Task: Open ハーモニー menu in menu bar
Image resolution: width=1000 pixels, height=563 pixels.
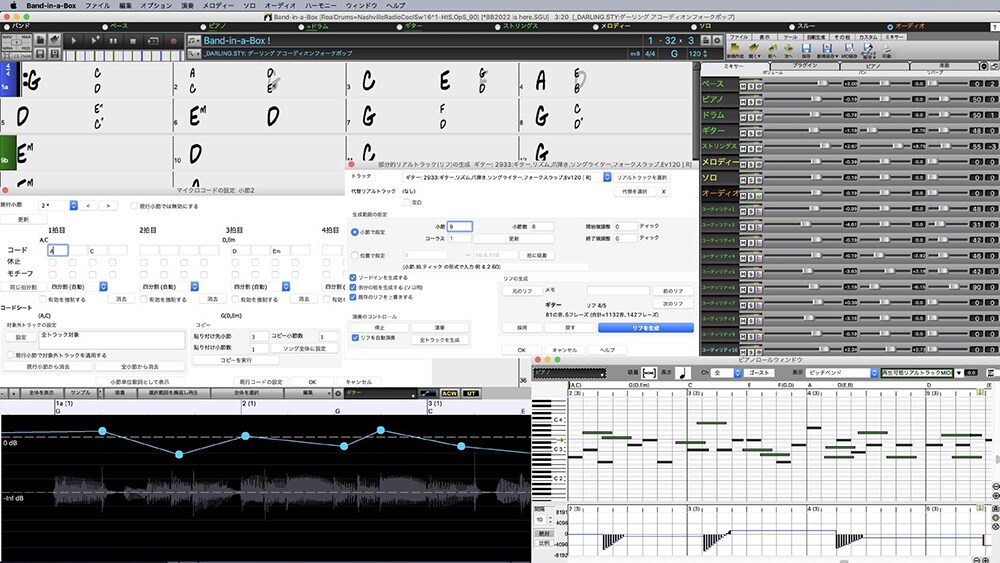Action: pyautogui.click(x=320, y=5)
